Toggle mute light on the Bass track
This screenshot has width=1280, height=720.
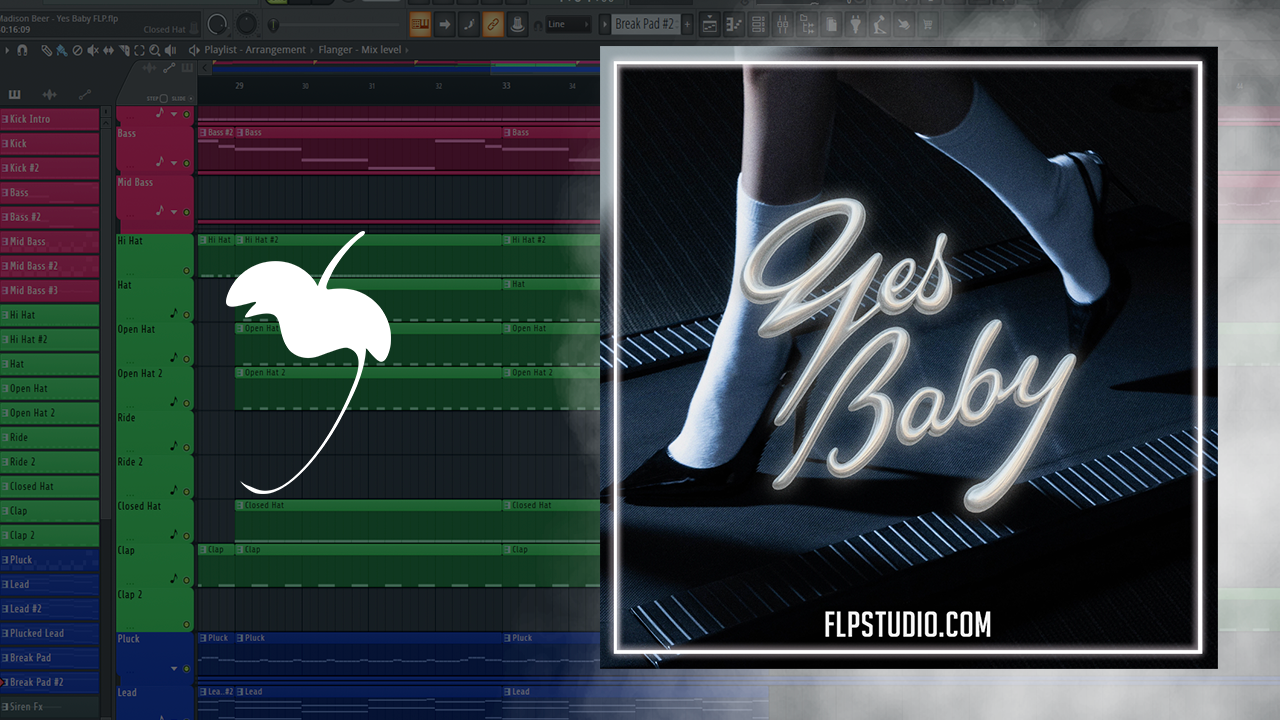(186, 162)
